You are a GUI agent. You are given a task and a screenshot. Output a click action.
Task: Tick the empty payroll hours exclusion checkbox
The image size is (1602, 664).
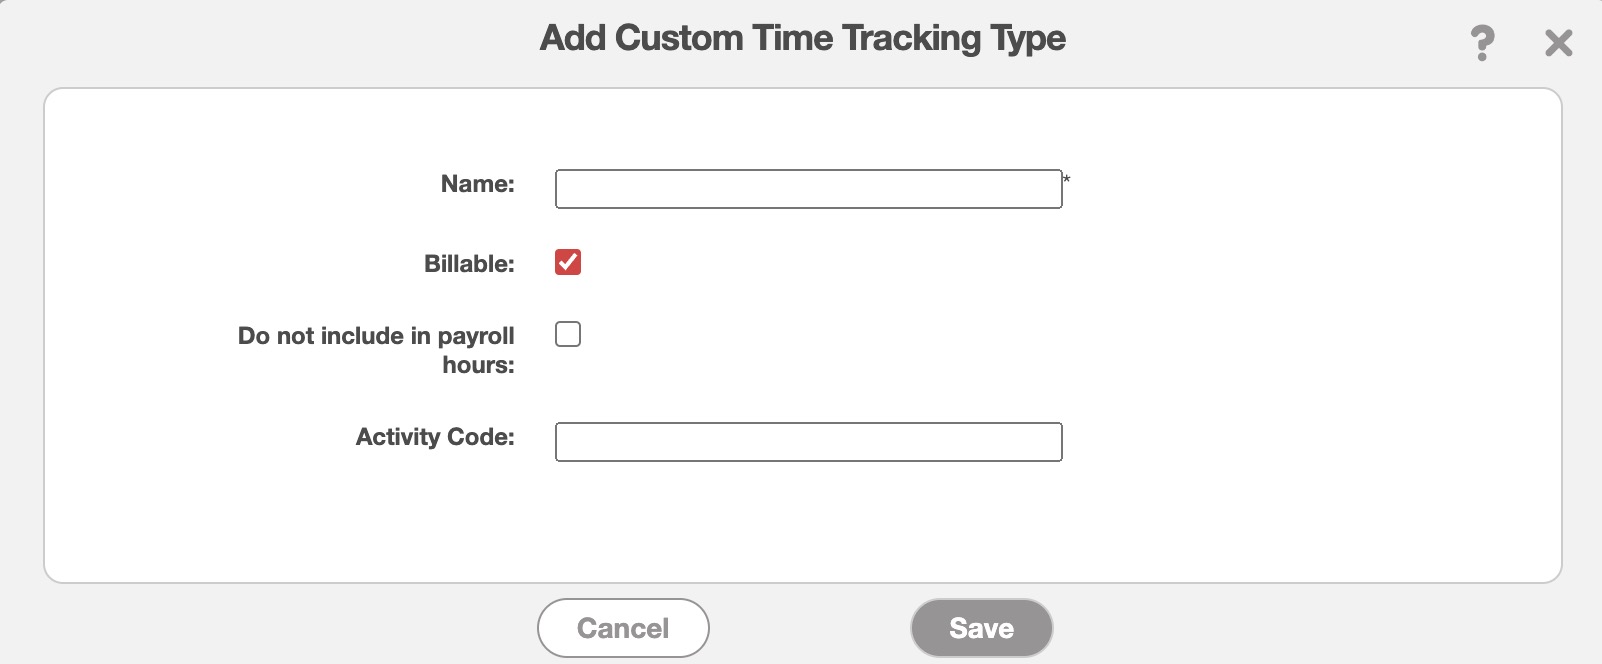(568, 334)
